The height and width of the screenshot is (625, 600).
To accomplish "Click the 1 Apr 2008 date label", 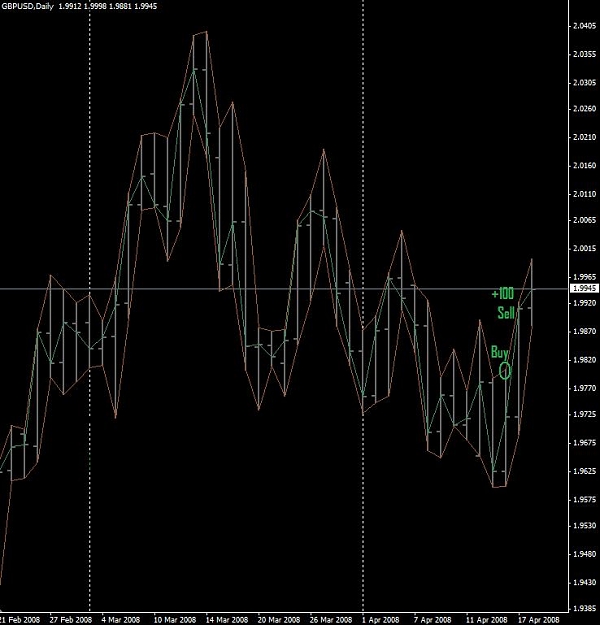I will click(x=381, y=620).
